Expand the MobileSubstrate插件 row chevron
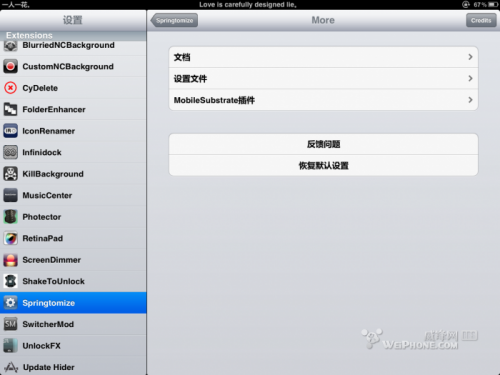Screen dimensions: 500x375 tap(470, 100)
